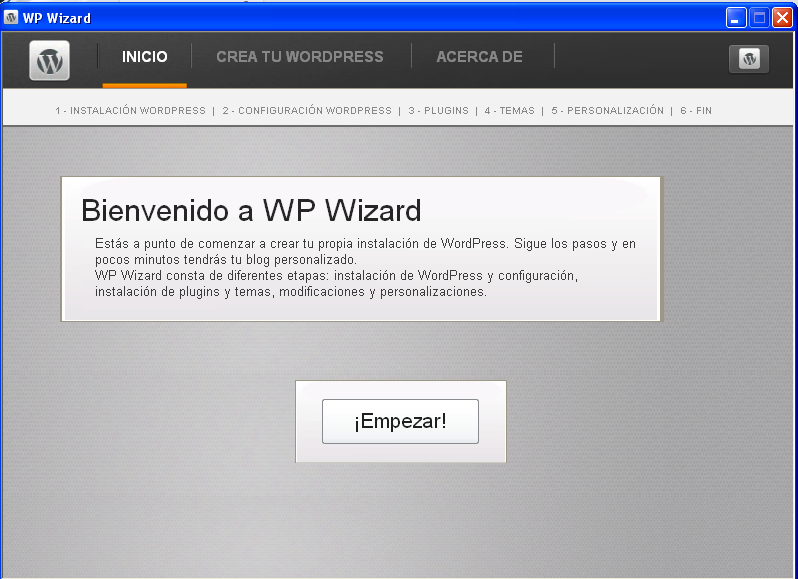The height and width of the screenshot is (579, 798).
Task: Open the INICIO tab
Action: 145,56
